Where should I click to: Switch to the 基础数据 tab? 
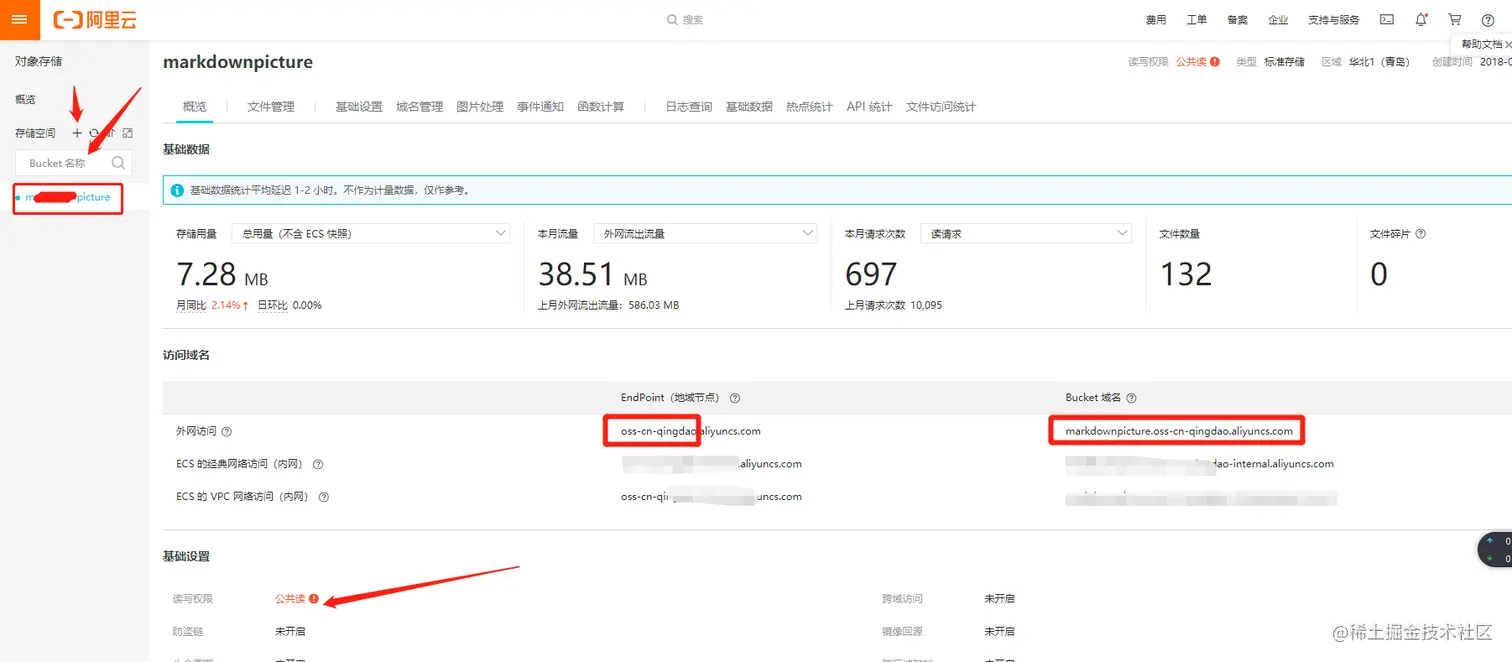coord(749,106)
